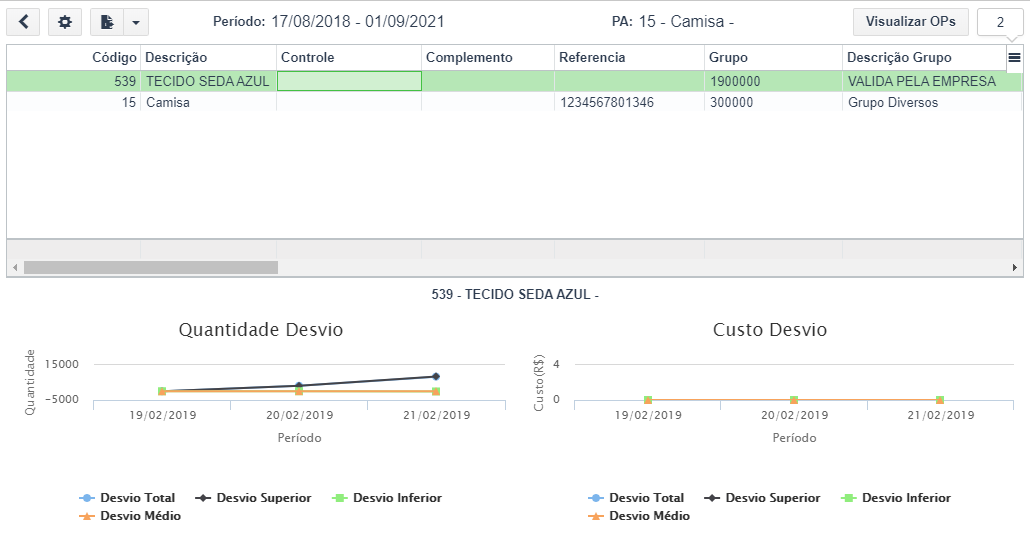Click the 21/02/2019 point in Custo Desvio
Screen dimensions: 1030x550
point(940,400)
